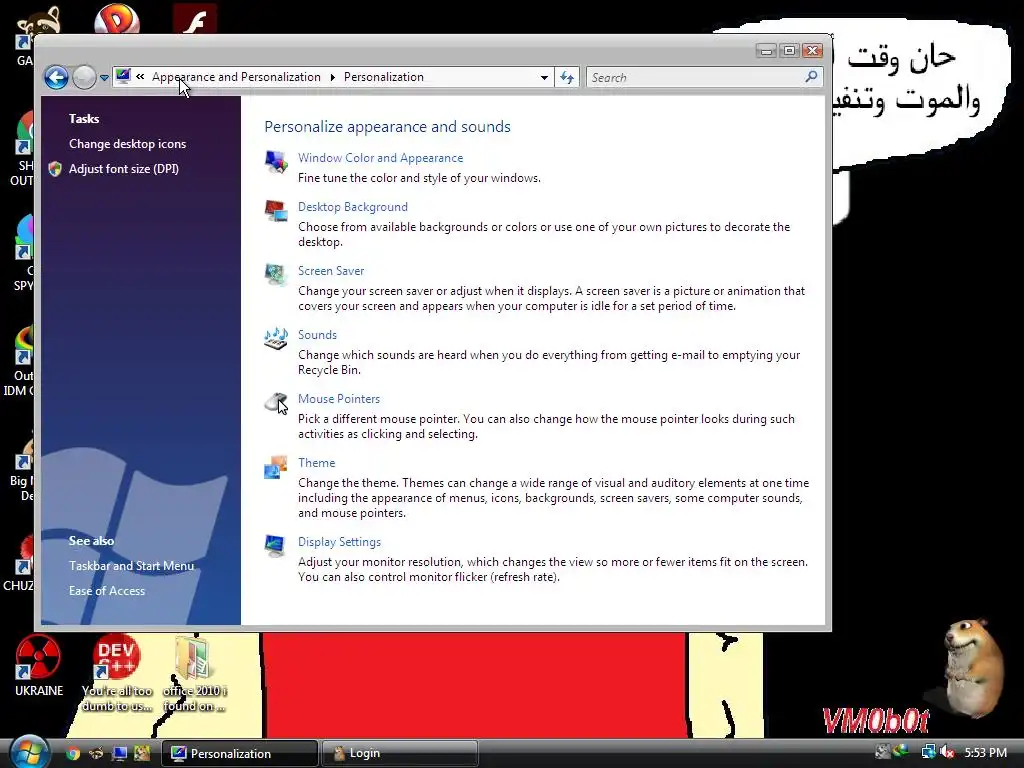Click the breadcrumb arrow after Appearance and Personalization
This screenshot has height=768, width=1024.
click(x=332, y=77)
